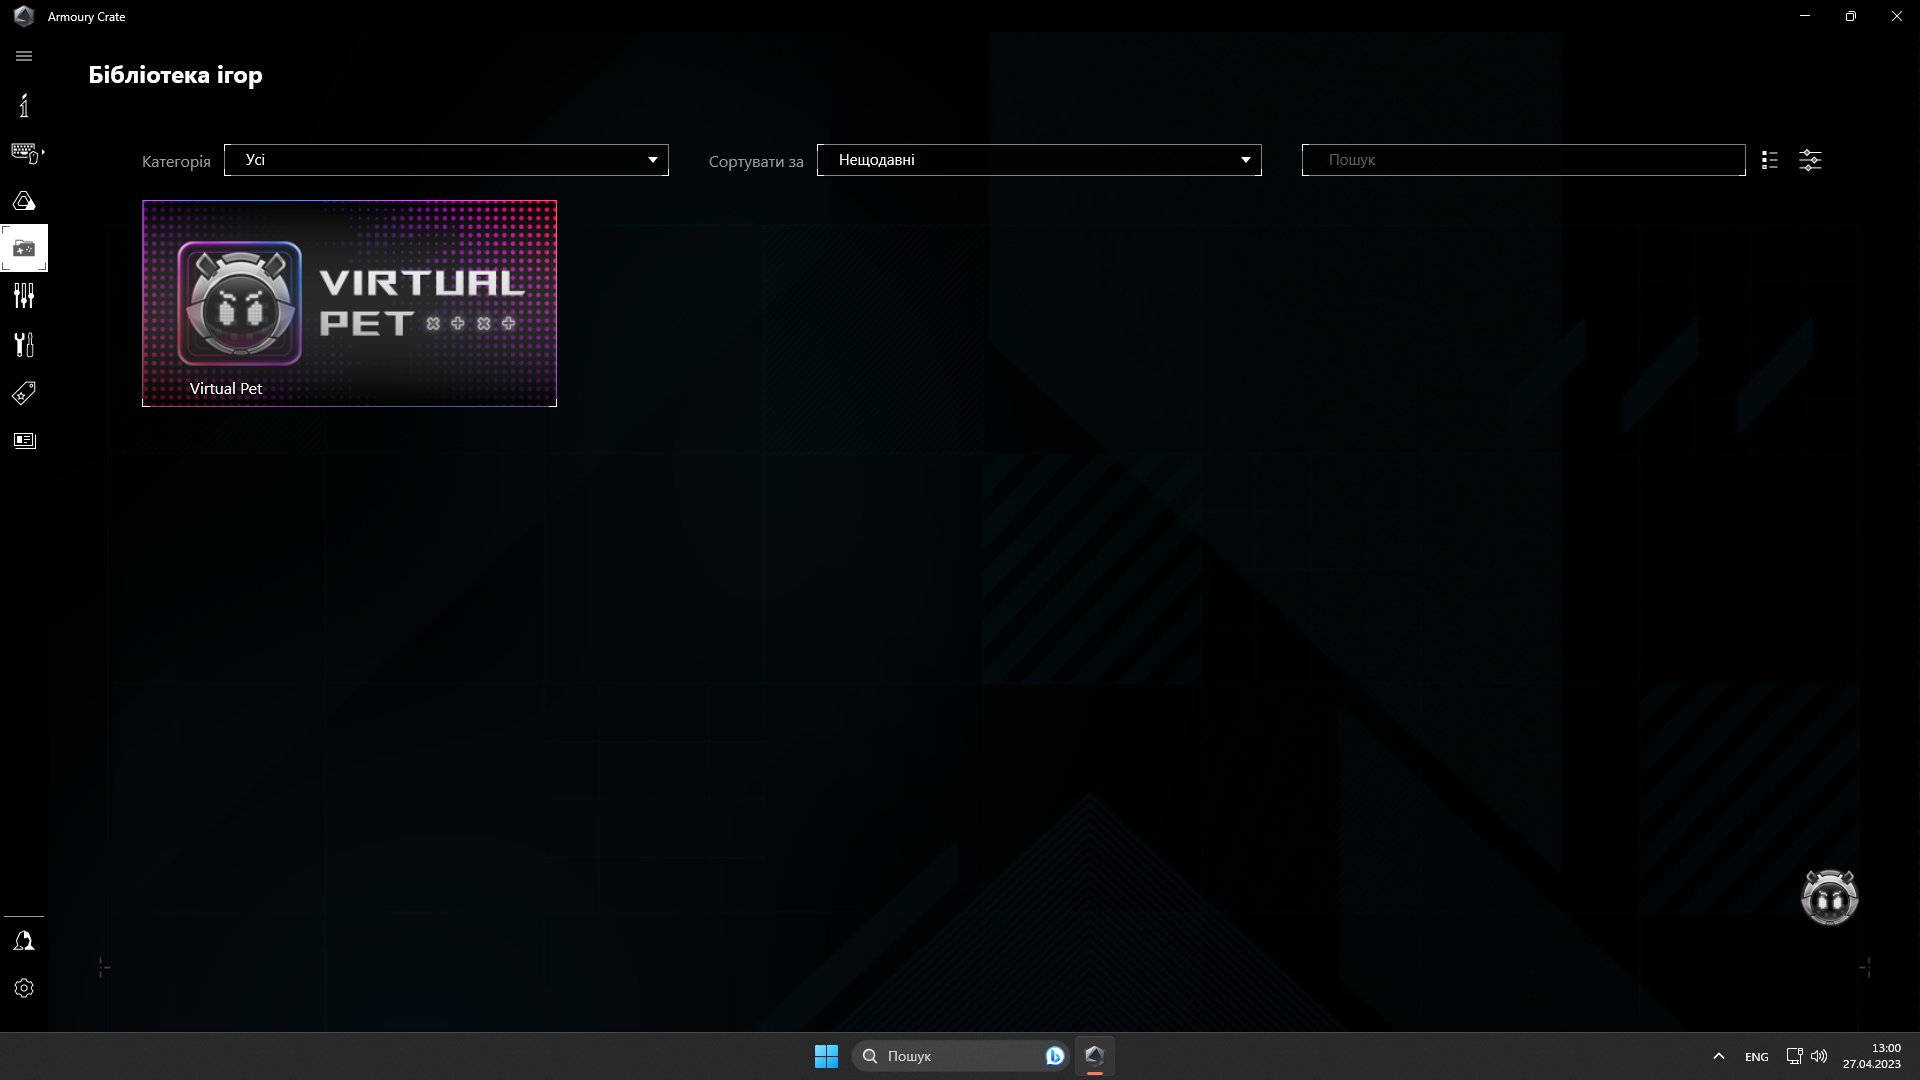Open the volume tray icon
The image size is (1920, 1080).
pyautogui.click(x=1819, y=1056)
